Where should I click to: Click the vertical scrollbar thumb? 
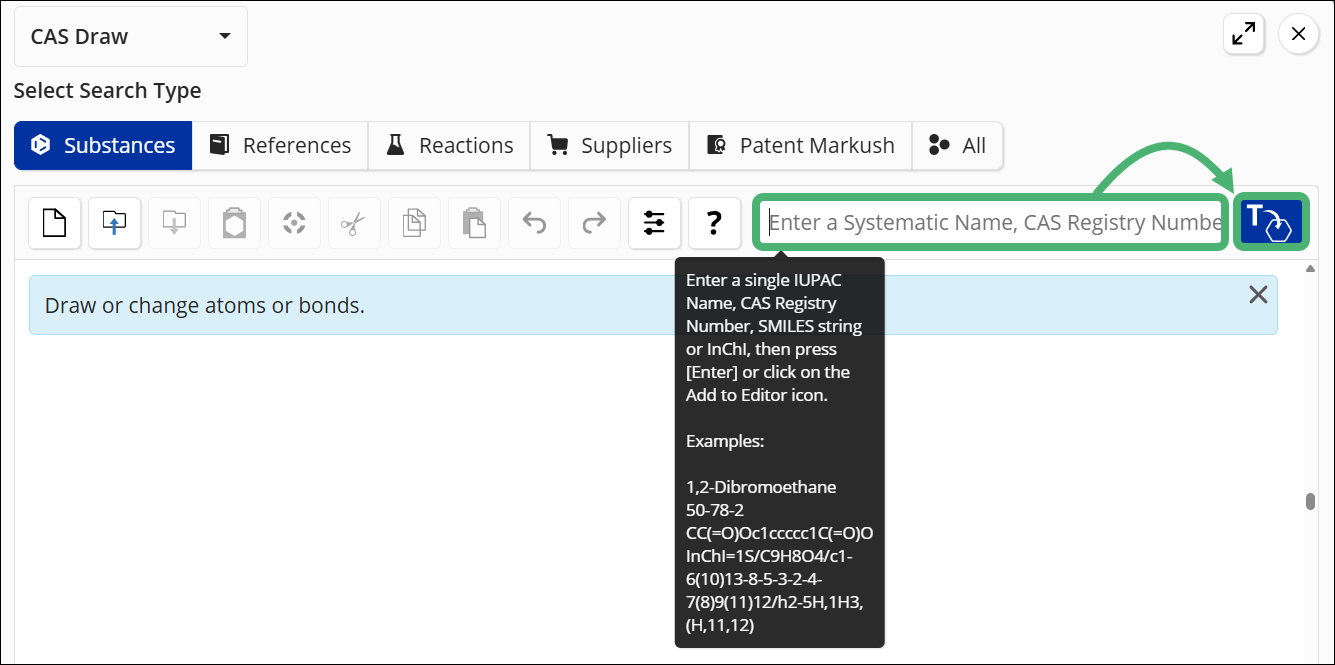point(1310,501)
